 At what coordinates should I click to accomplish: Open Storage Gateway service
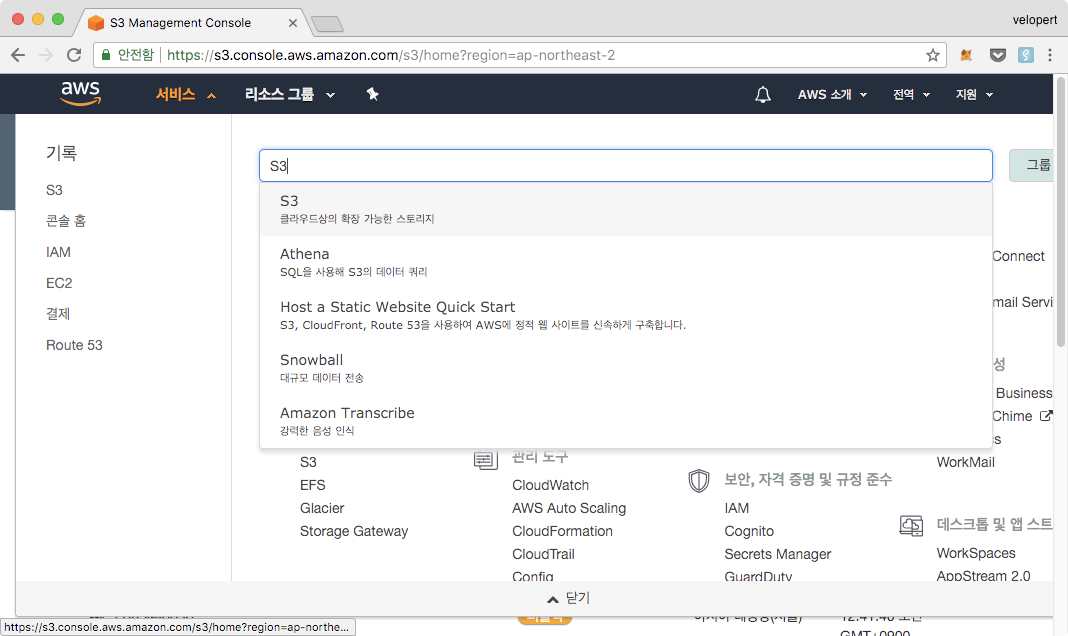coord(354,531)
